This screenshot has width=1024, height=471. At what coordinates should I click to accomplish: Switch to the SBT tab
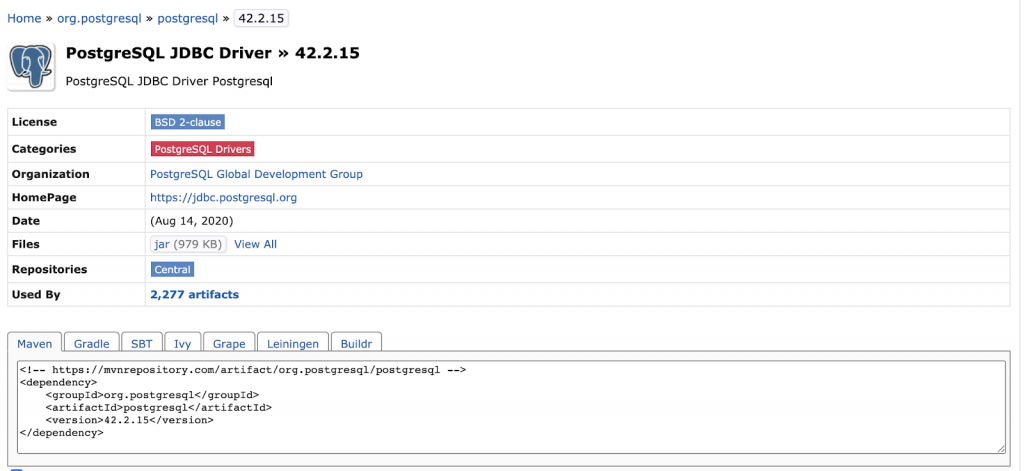point(142,343)
